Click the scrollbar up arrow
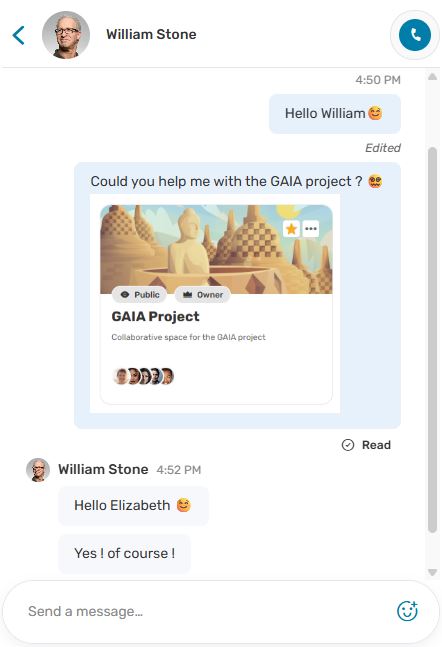Viewport: 442px width, 647px height. click(x=433, y=77)
